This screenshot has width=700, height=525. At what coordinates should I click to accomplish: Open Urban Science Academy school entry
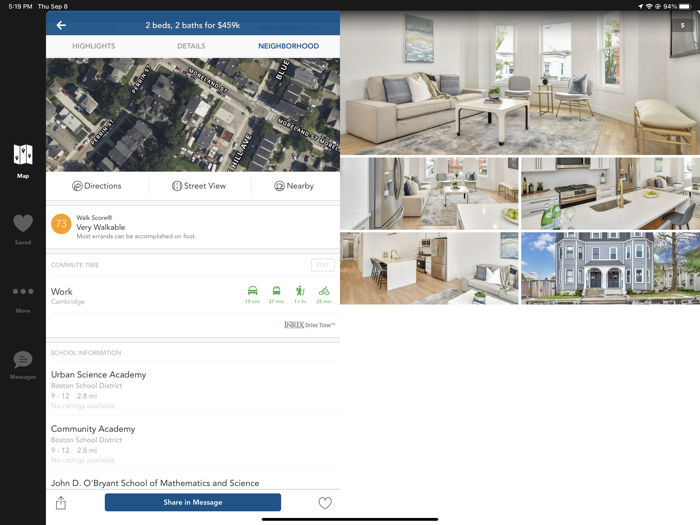click(x=195, y=389)
